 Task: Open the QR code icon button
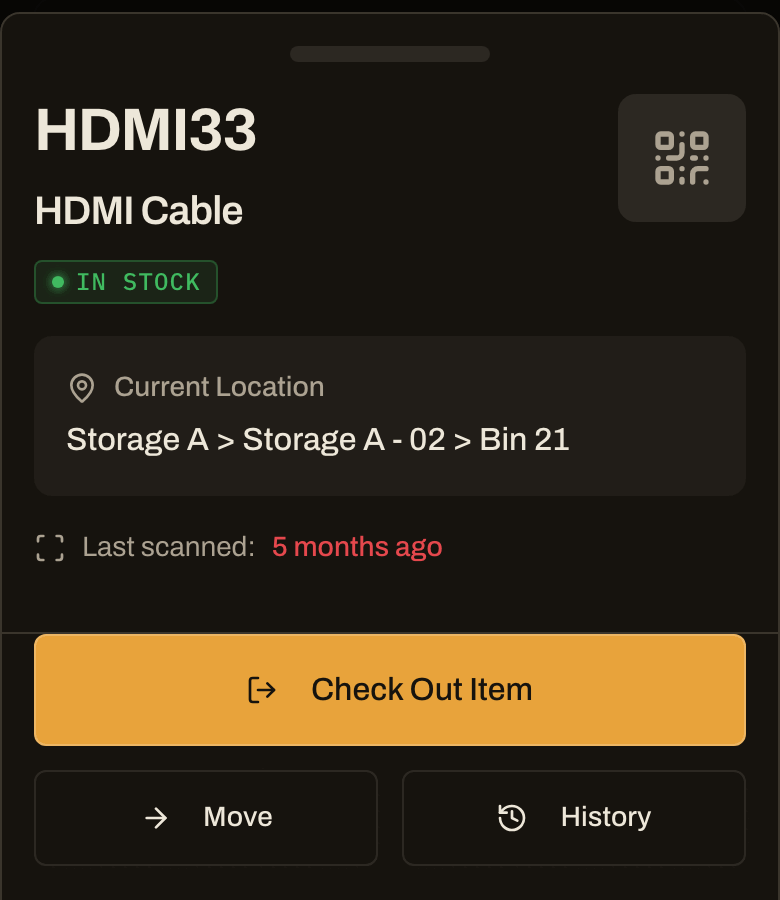coord(681,158)
